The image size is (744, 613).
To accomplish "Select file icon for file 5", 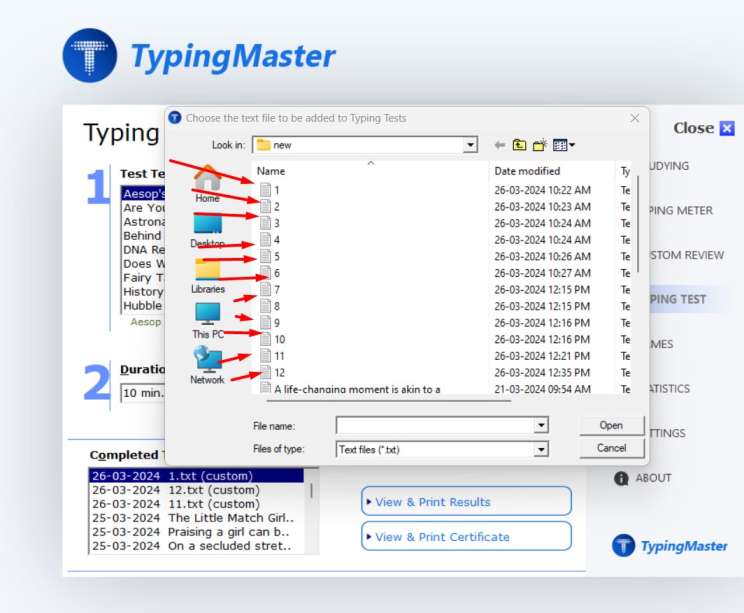I will coord(266,256).
